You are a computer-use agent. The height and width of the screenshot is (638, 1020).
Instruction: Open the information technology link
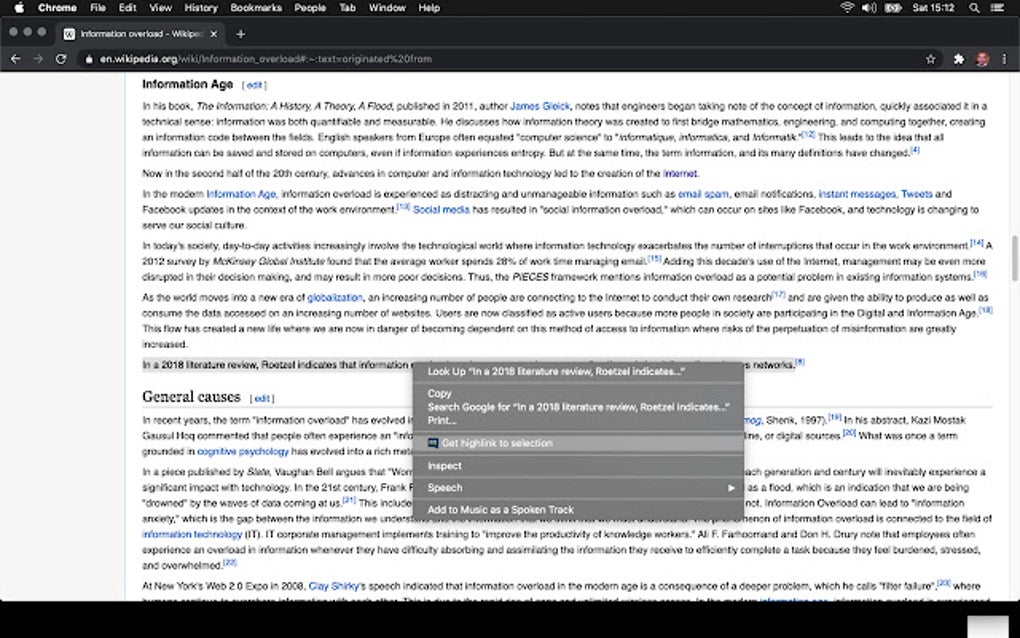tap(192, 534)
